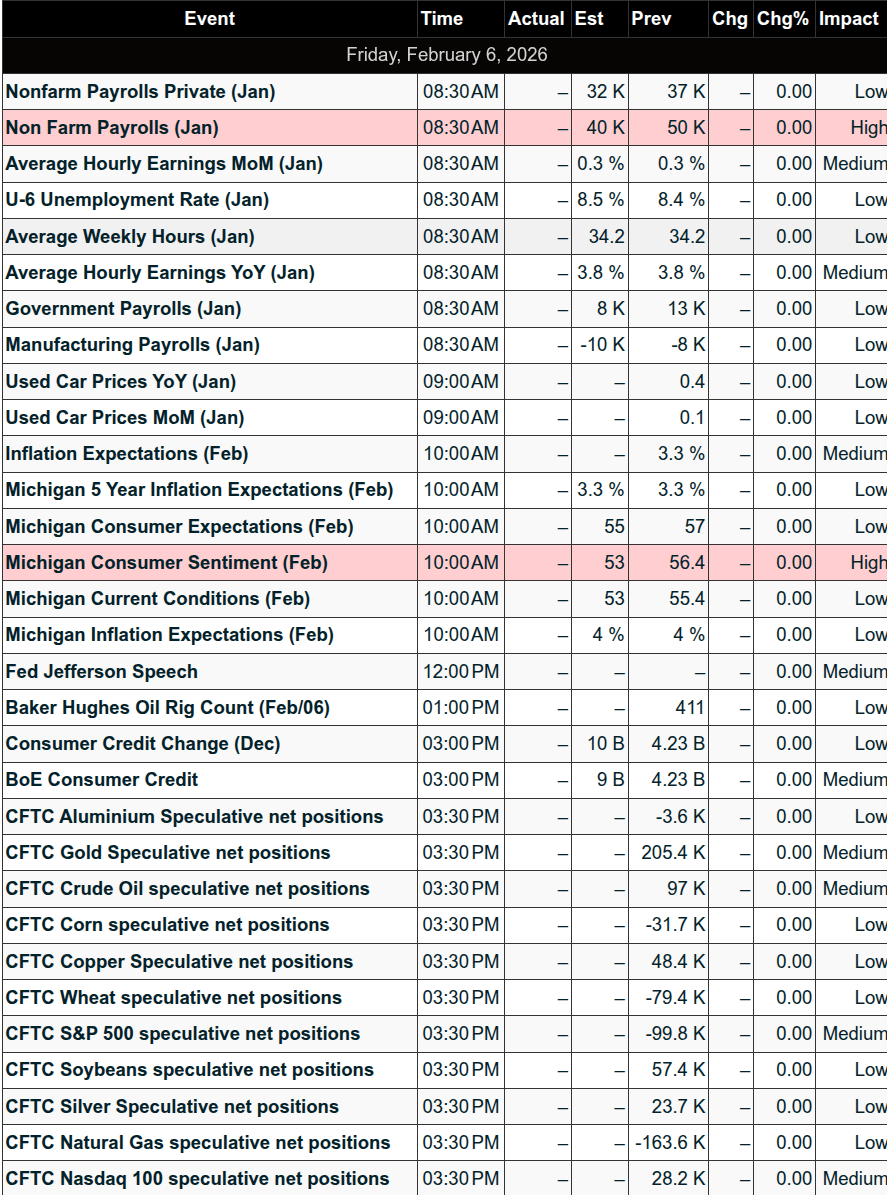Click the Prev column header
Screen dimensions: 887x1195
click(x=651, y=19)
